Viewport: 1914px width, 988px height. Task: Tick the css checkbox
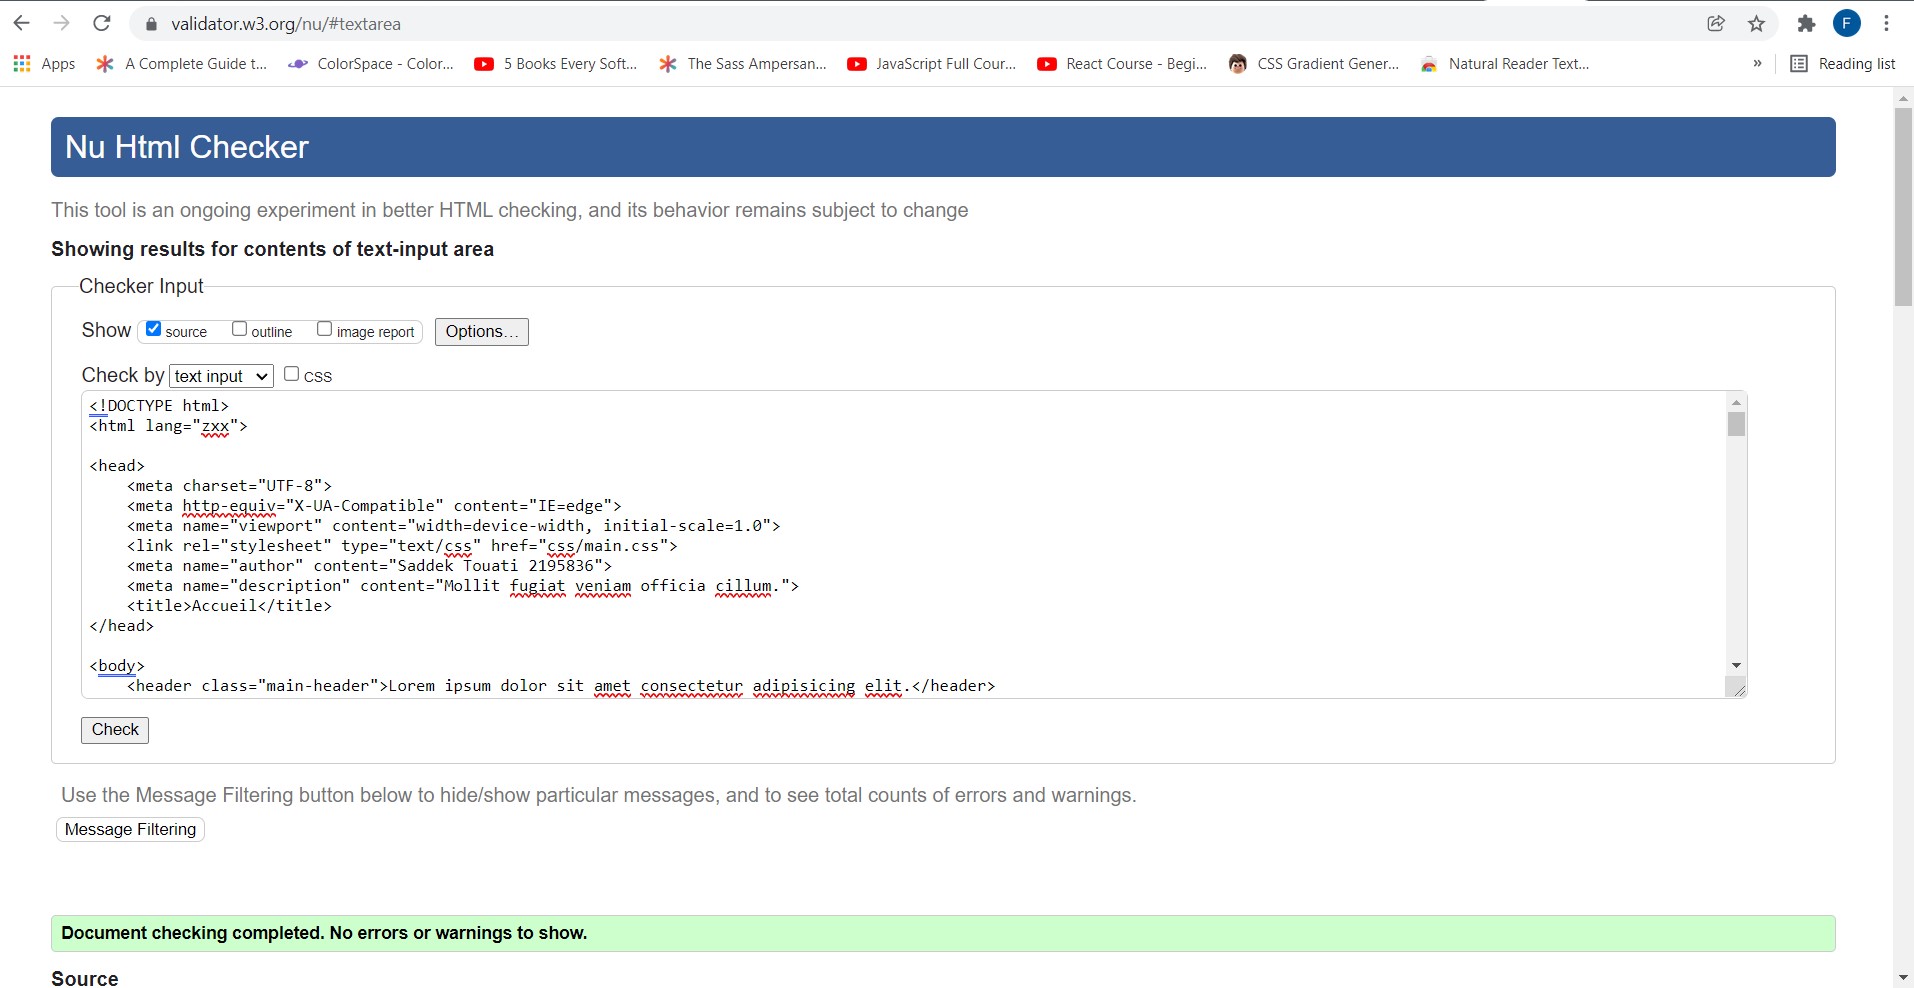click(x=292, y=374)
